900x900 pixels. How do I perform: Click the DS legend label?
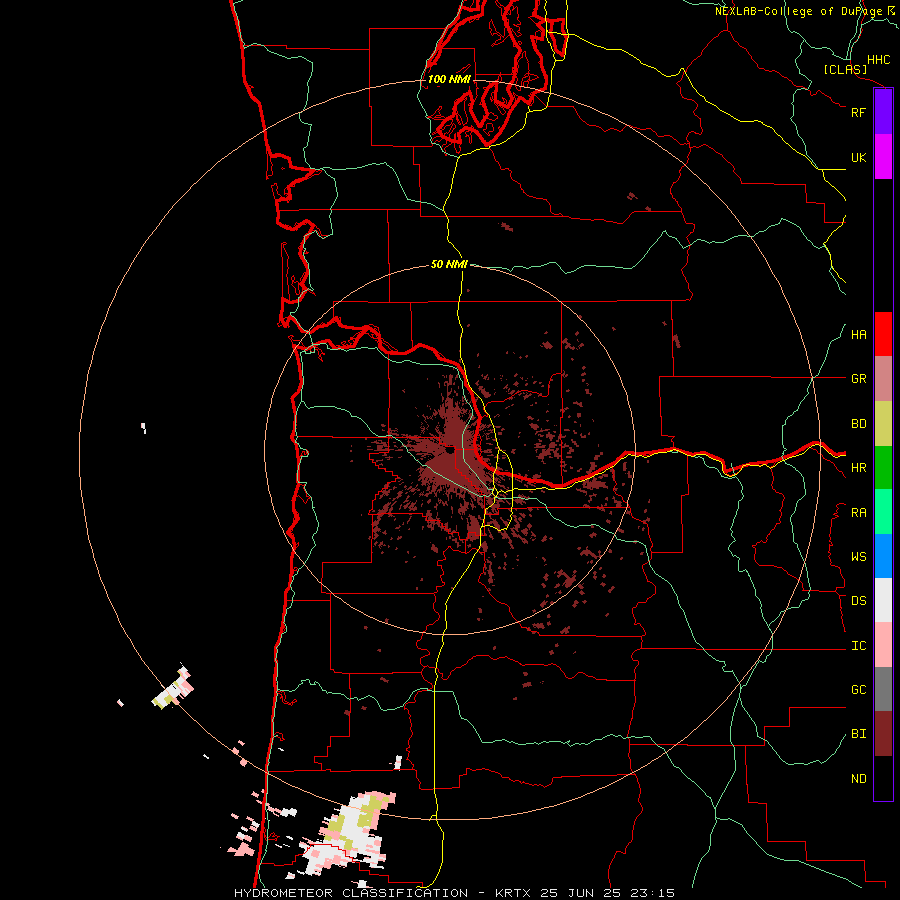click(x=858, y=601)
